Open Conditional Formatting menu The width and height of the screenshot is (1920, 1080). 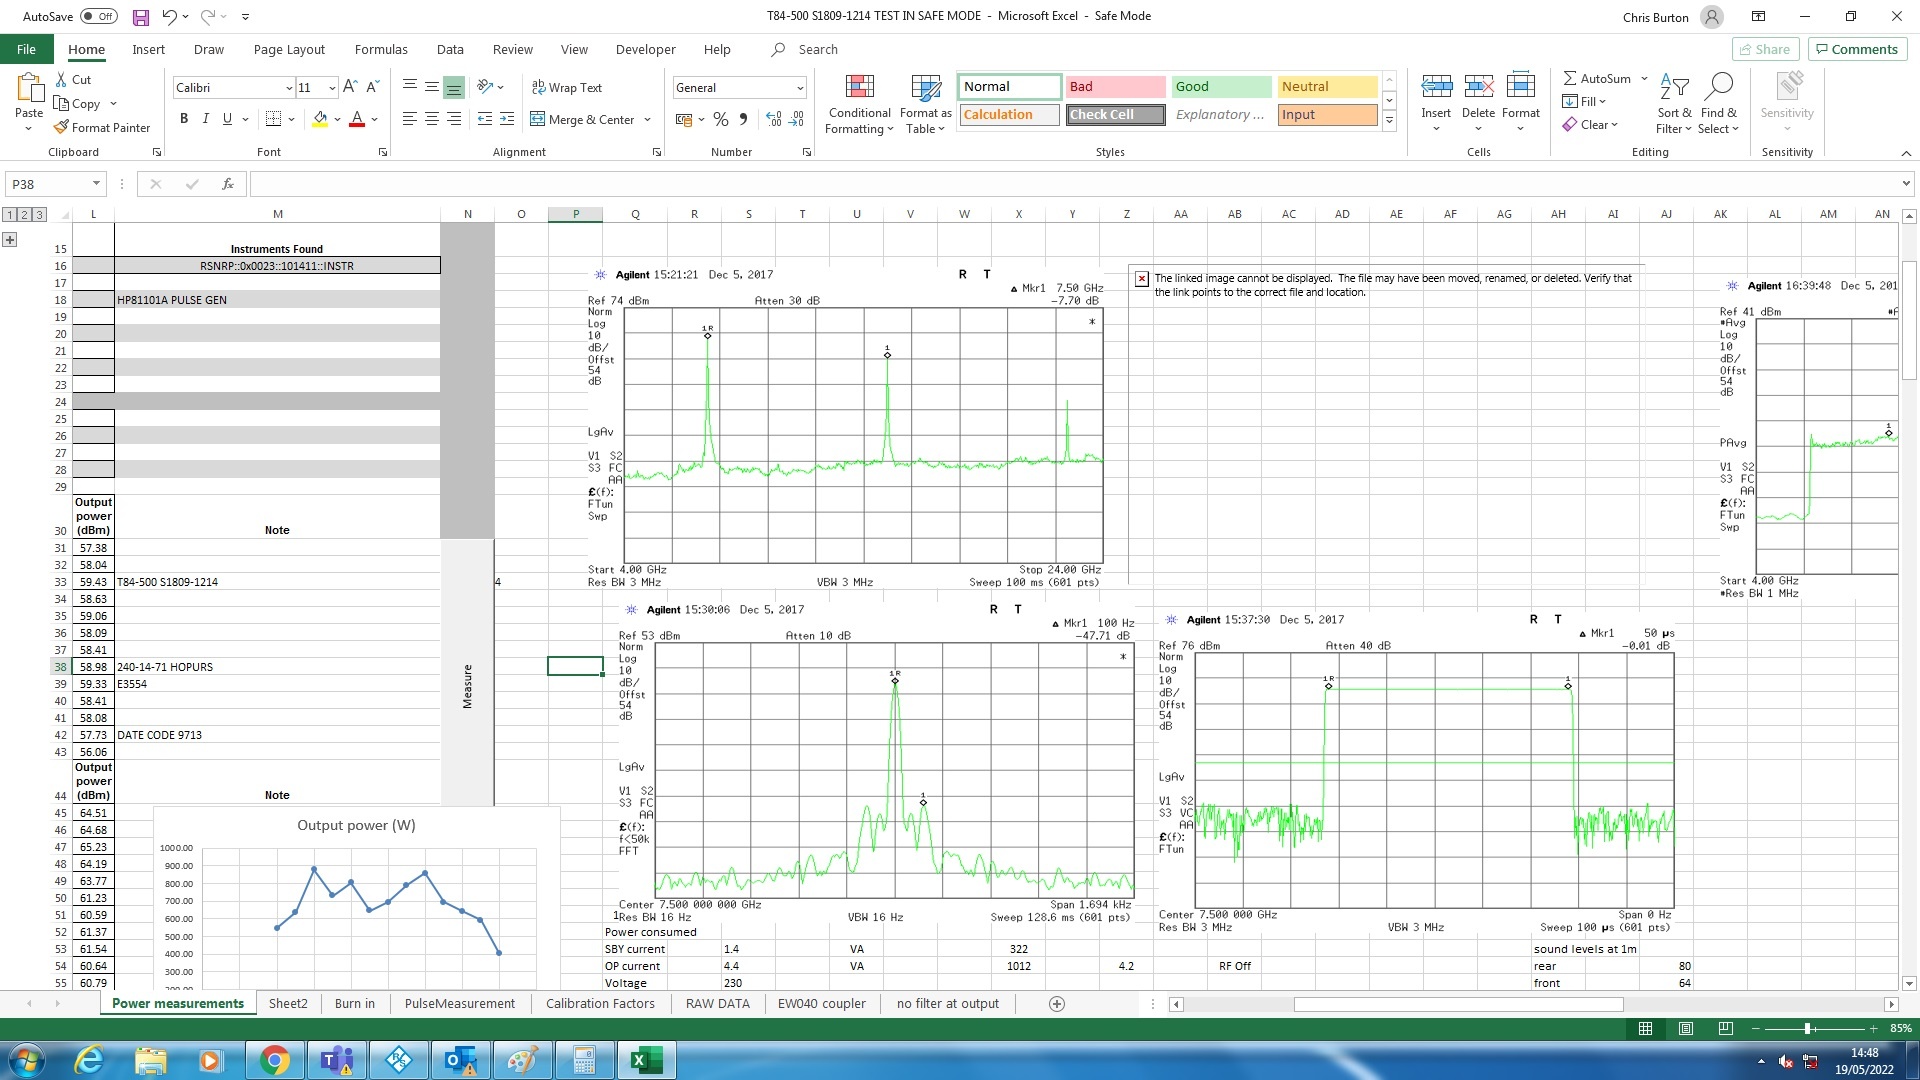tap(859, 104)
